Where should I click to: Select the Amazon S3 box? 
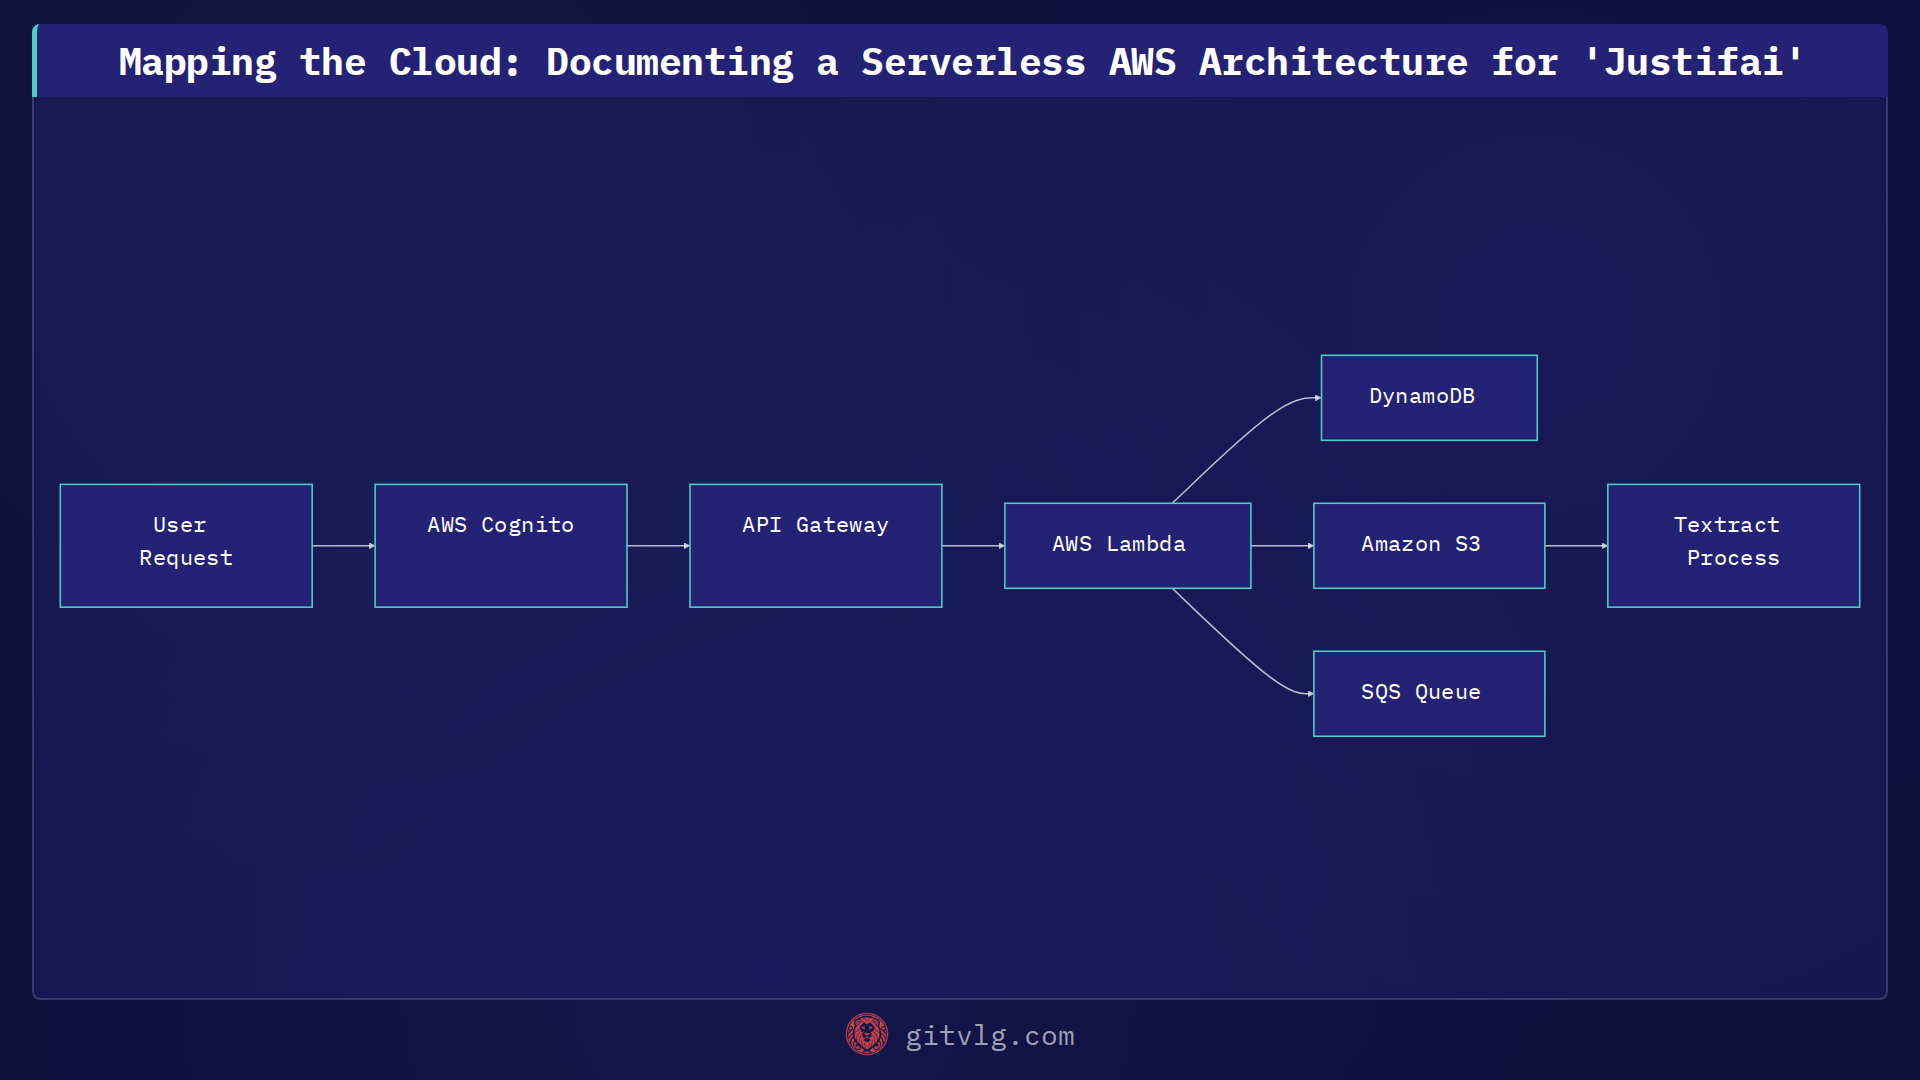[x=1429, y=546]
